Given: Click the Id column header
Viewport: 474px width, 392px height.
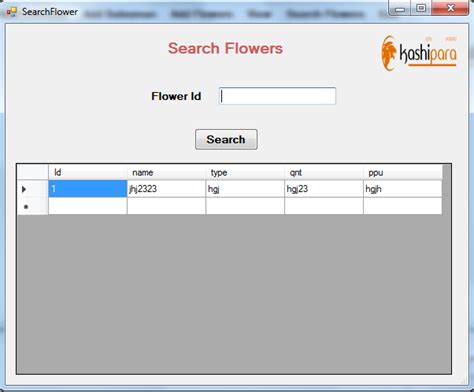Looking at the screenshot, I should pos(88,172).
